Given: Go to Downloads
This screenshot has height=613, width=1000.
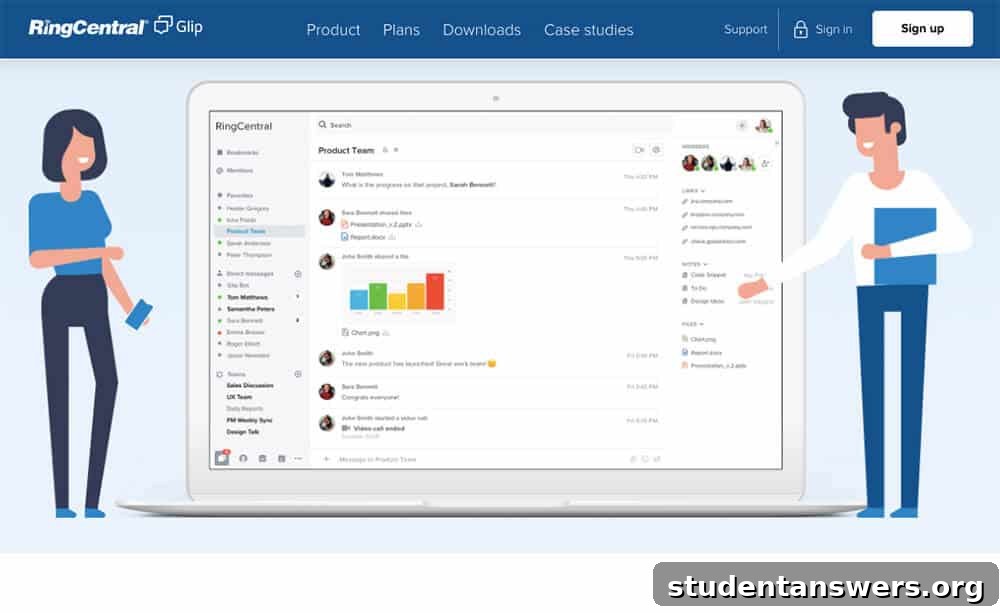Looking at the screenshot, I should 482,30.
